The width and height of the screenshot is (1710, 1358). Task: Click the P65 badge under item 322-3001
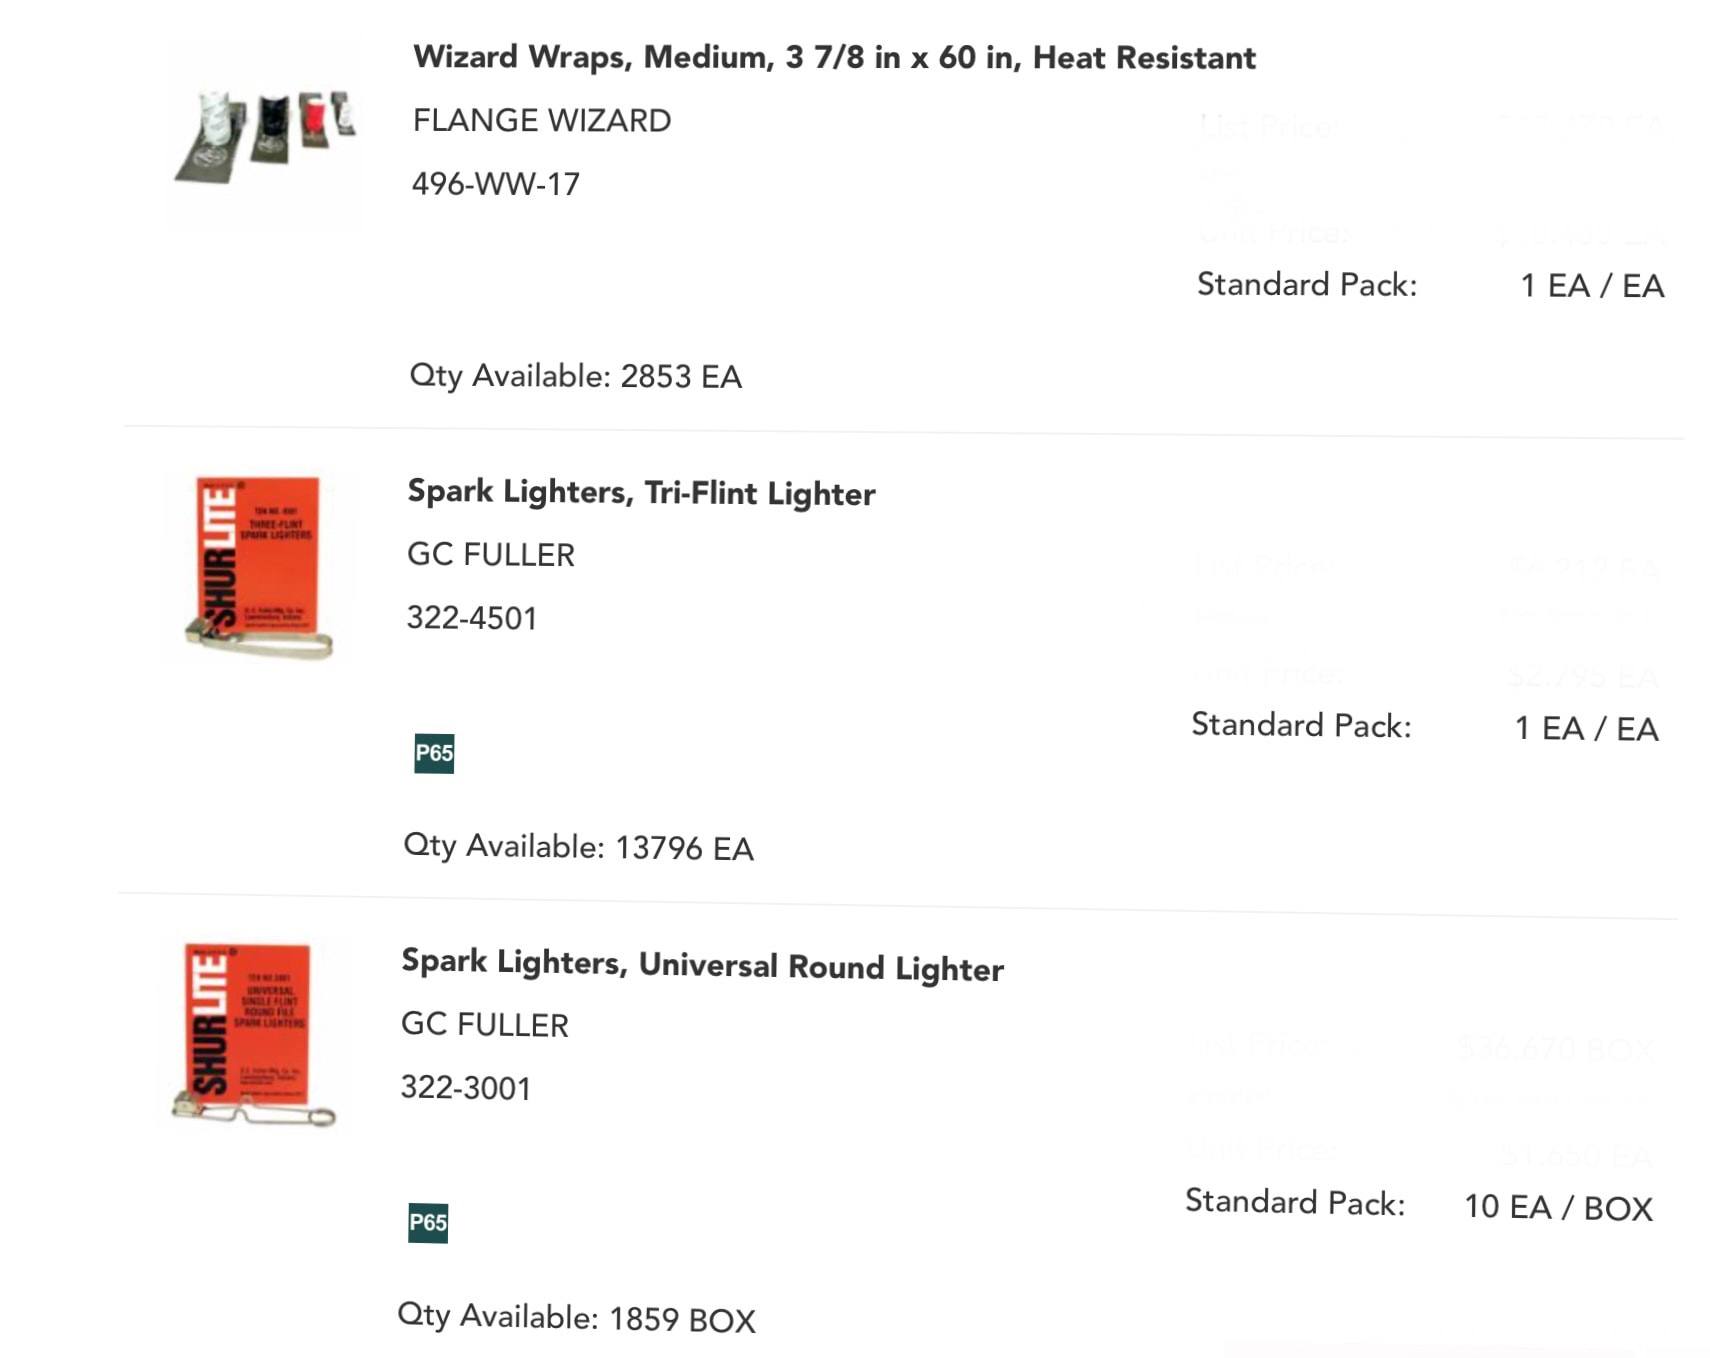(x=428, y=1222)
